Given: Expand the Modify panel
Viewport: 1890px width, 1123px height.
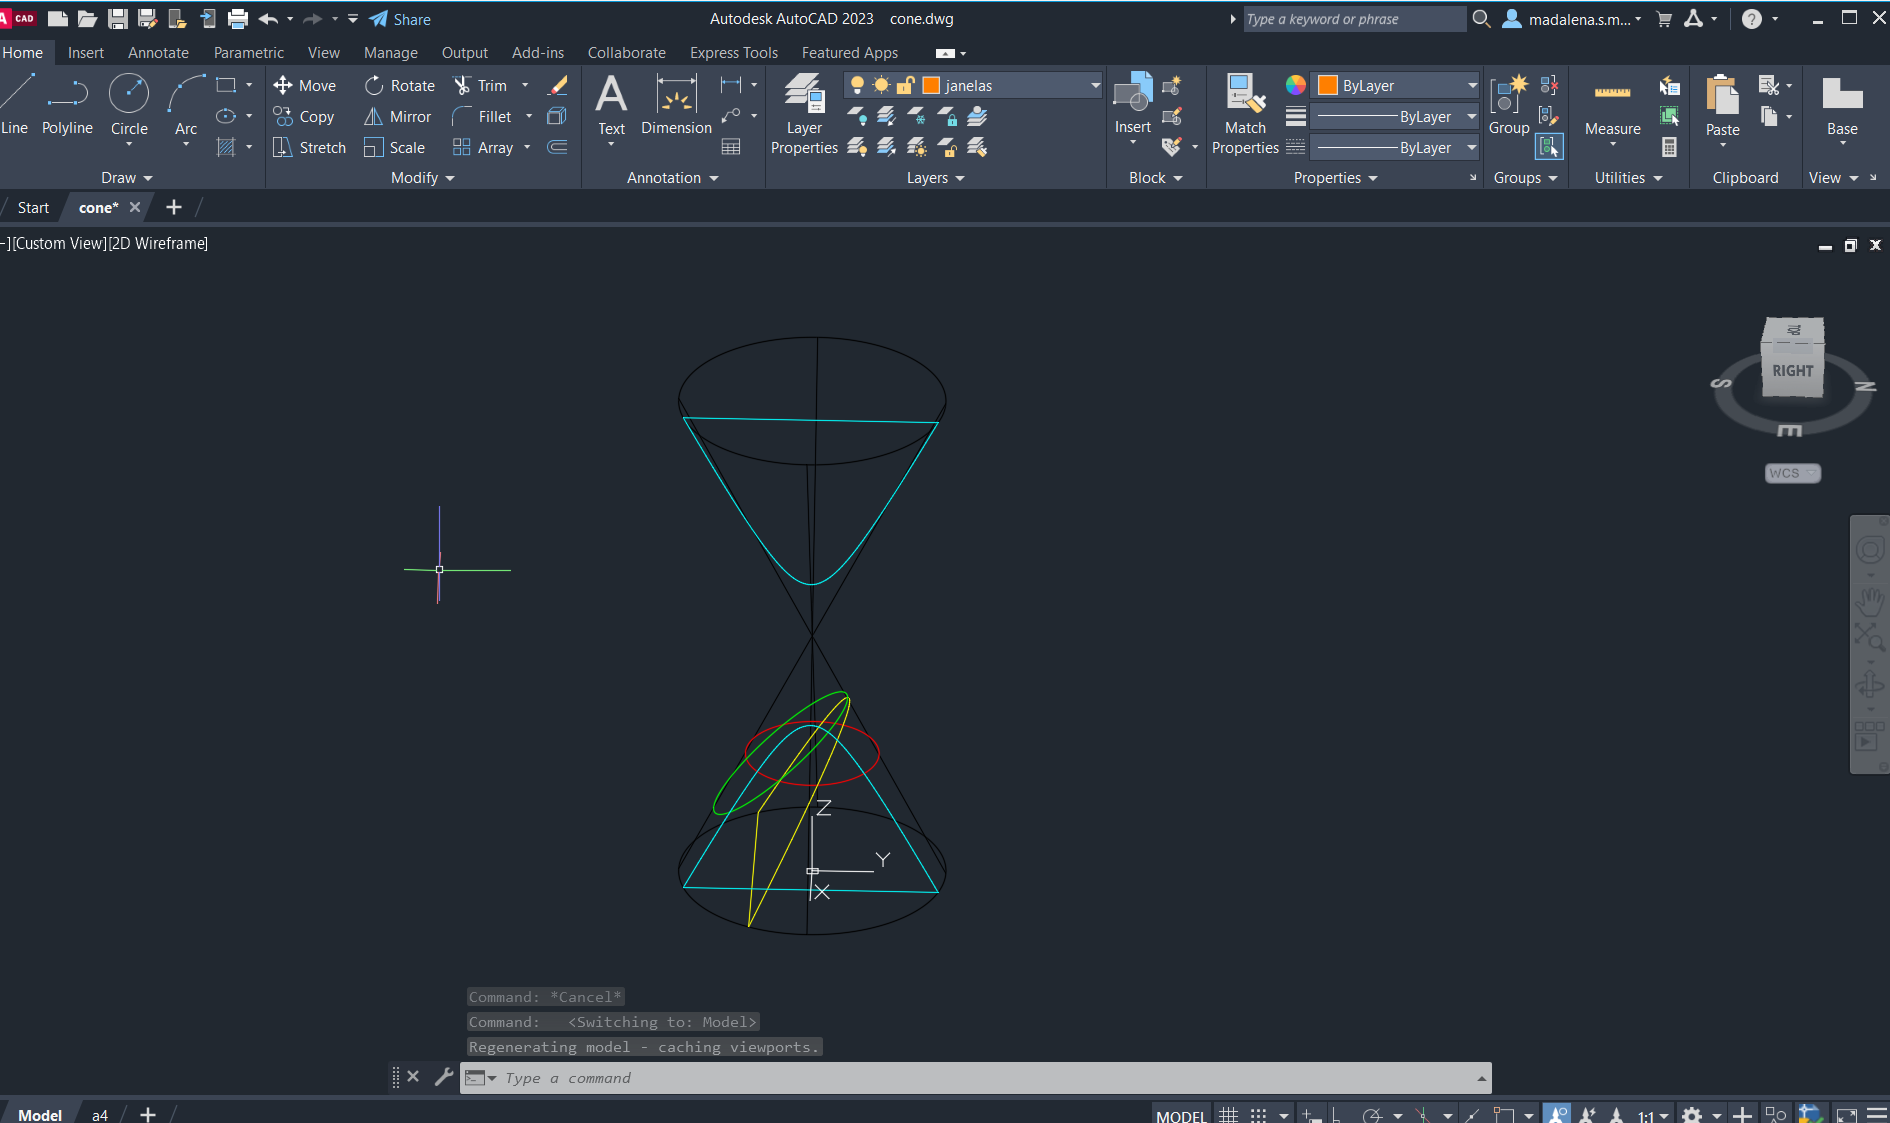Looking at the screenshot, I should (x=422, y=178).
